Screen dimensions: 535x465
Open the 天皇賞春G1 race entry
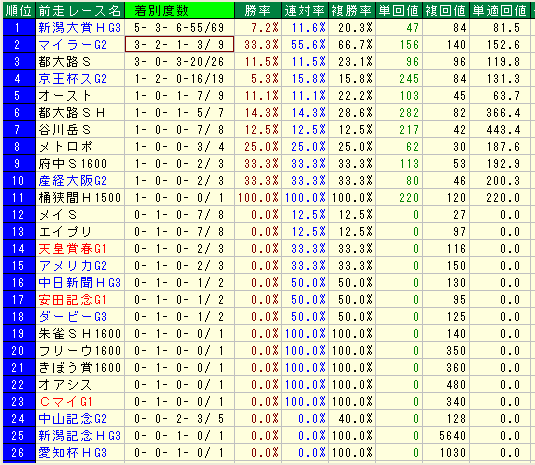point(72,249)
